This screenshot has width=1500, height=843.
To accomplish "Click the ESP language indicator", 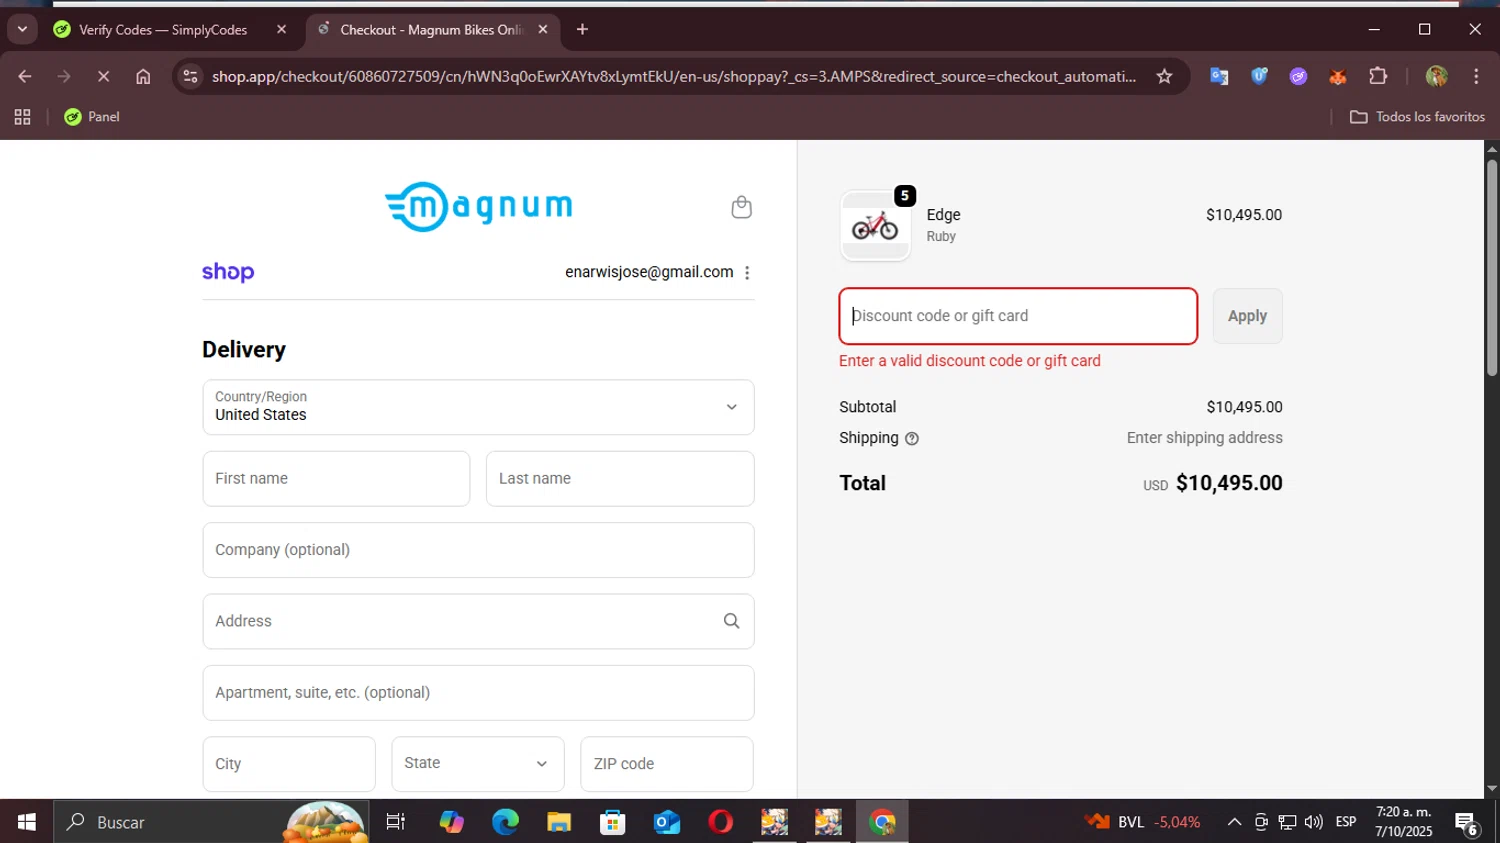I will 1346,822.
